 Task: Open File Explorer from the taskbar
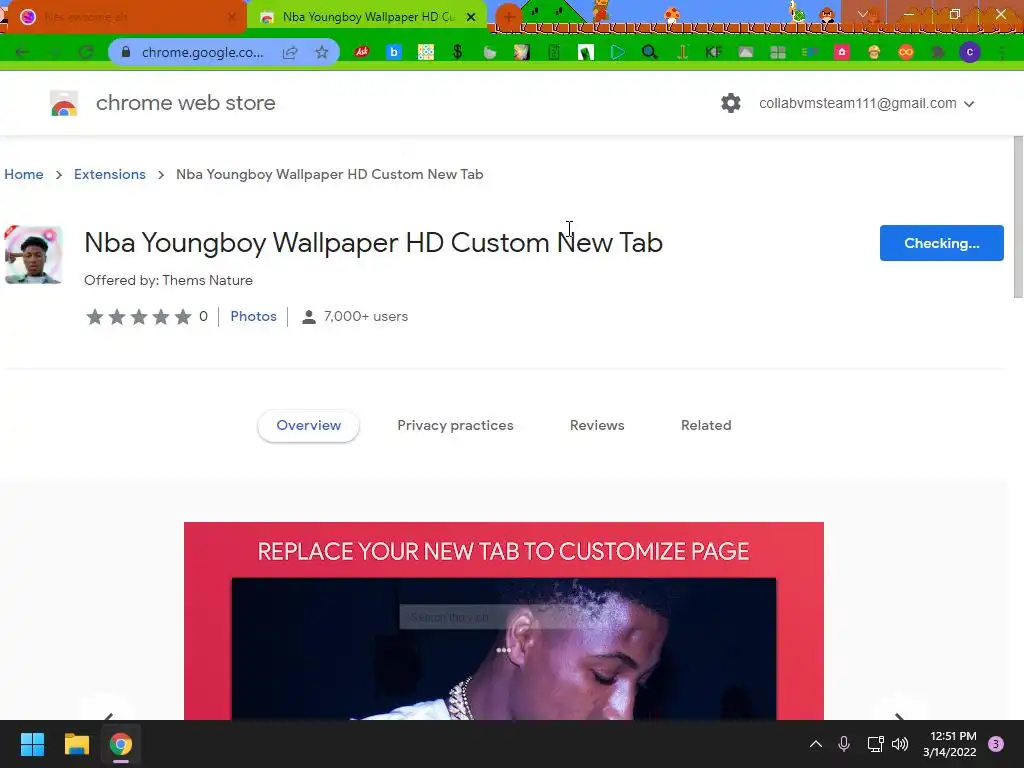click(x=76, y=744)
